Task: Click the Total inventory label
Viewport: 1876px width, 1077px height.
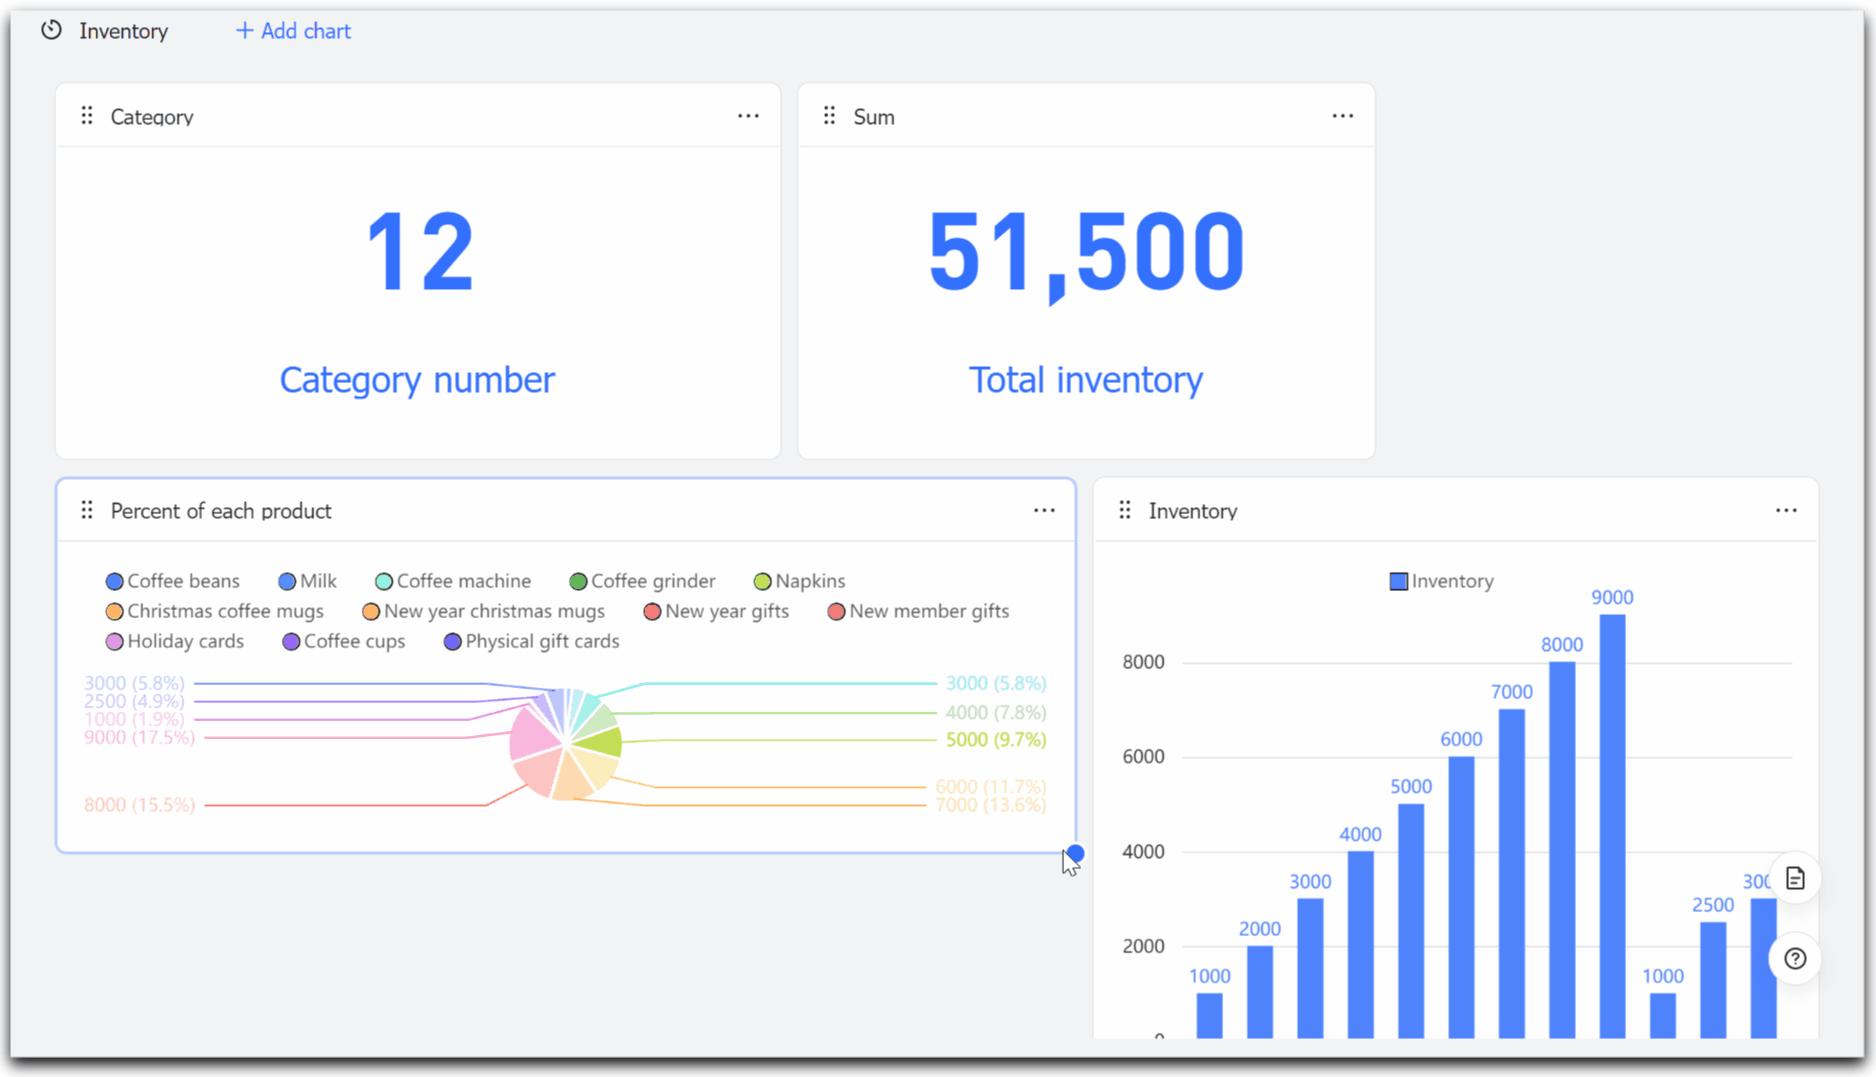Action: pos(1085,380)
